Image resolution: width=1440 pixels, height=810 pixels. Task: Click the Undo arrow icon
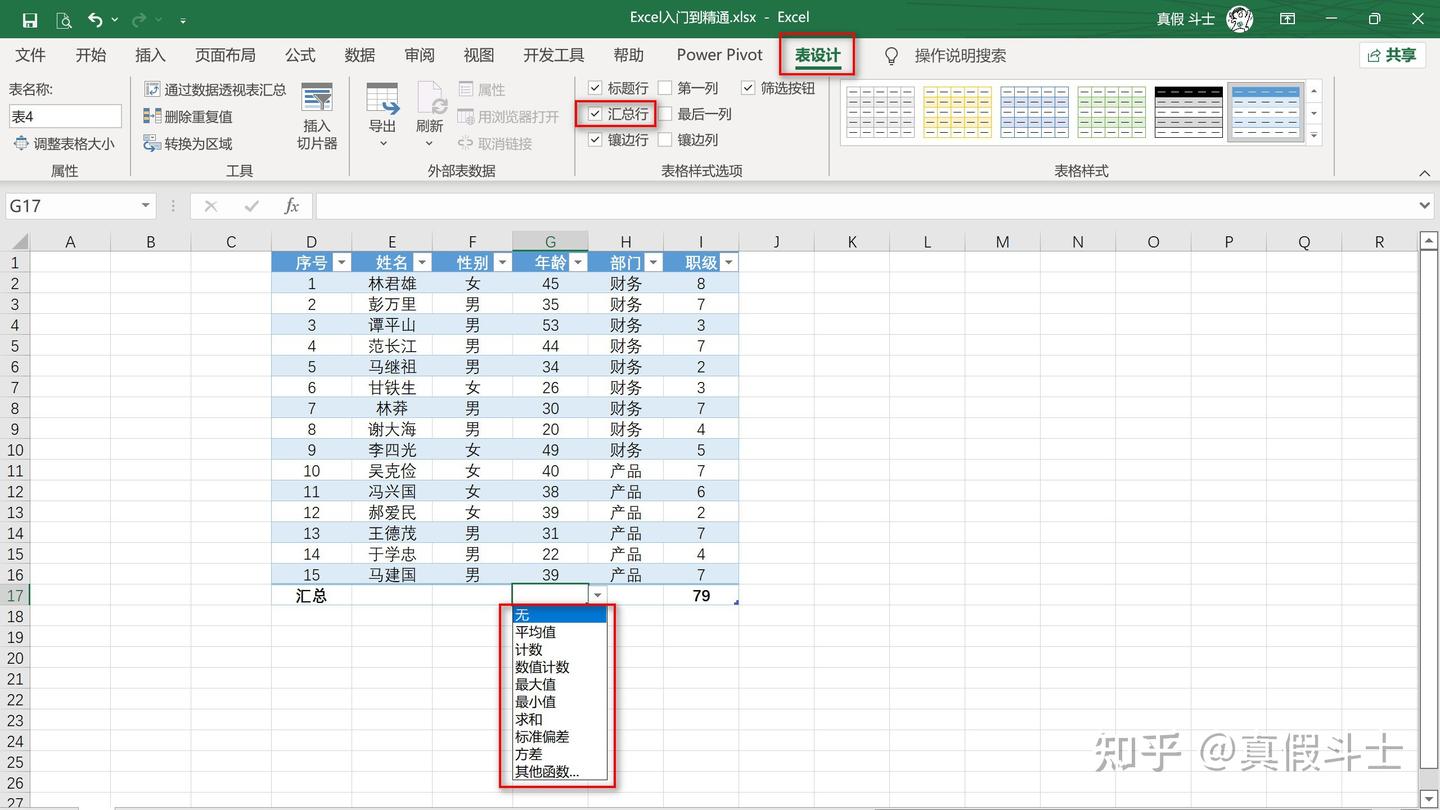coord(96,19)
